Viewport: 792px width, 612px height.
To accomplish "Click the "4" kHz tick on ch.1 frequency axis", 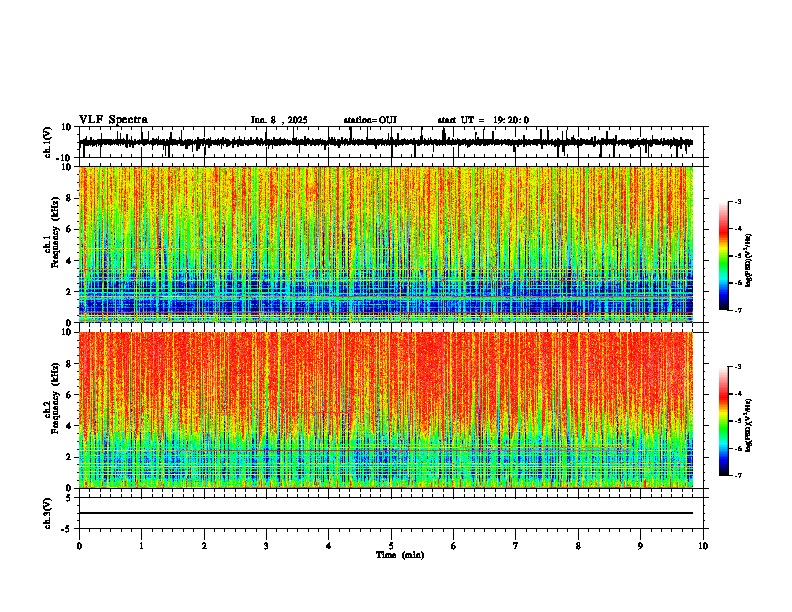I will pos(70,261).
